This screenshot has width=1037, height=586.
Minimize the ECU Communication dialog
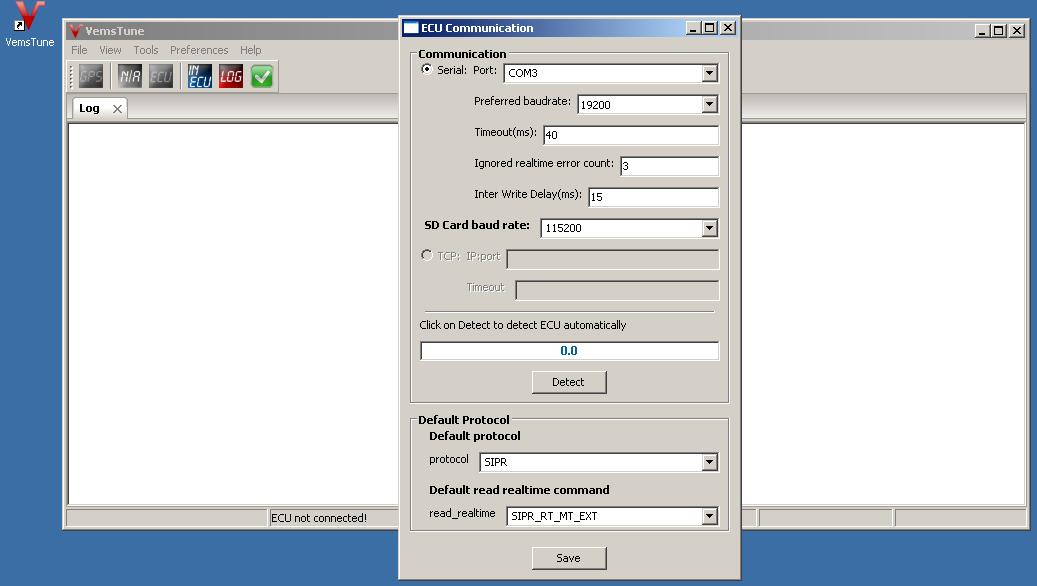tap(692, 28)
